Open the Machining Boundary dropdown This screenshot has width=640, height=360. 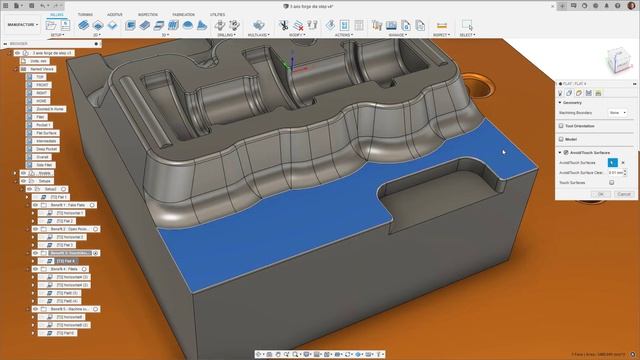click(x=617, y=113)
